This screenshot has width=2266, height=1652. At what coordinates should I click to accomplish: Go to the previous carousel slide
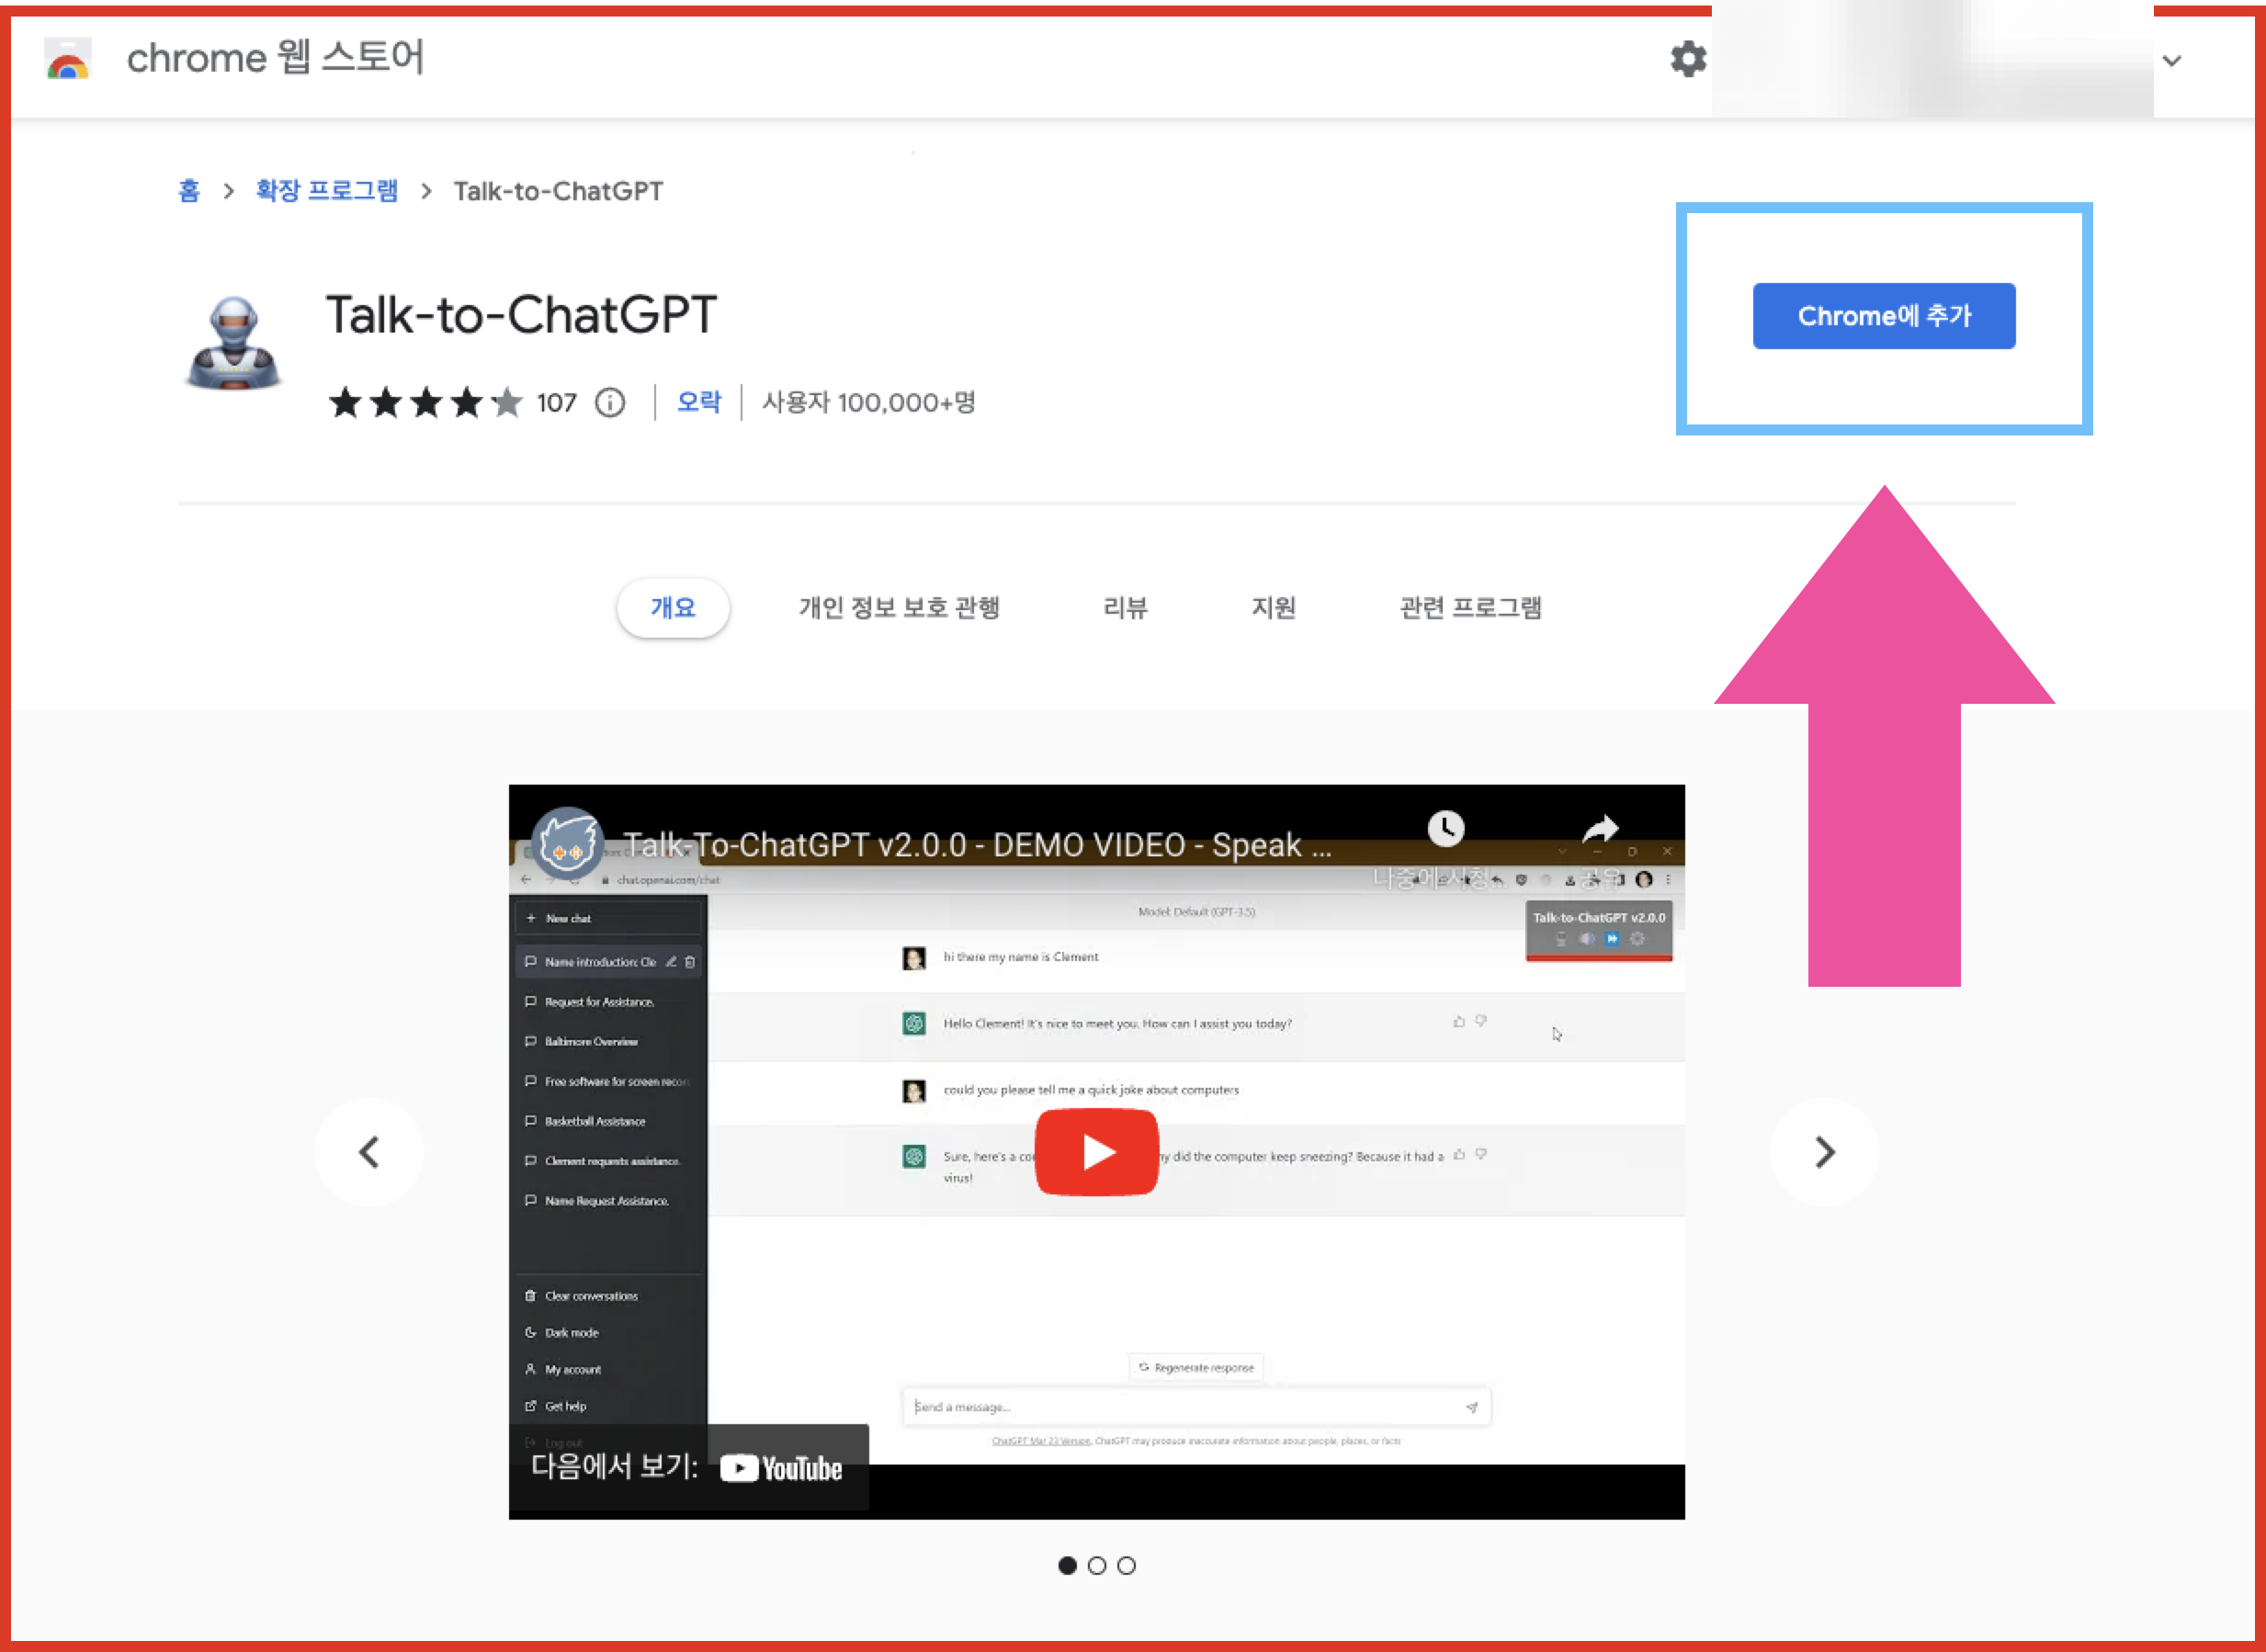pos(369,1152)
